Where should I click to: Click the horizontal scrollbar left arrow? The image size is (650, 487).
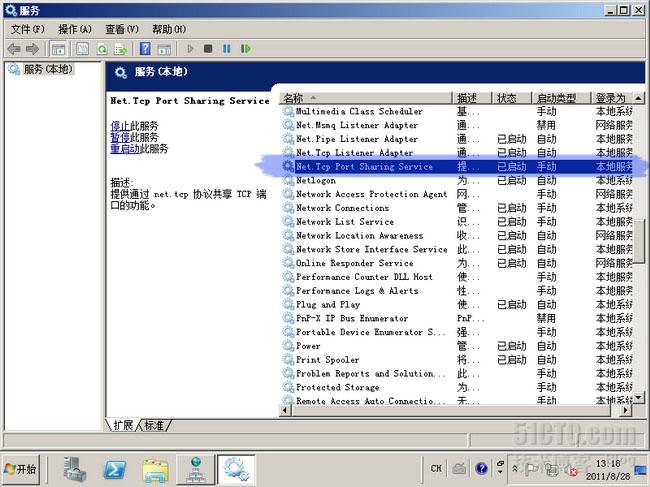(285, 410)
